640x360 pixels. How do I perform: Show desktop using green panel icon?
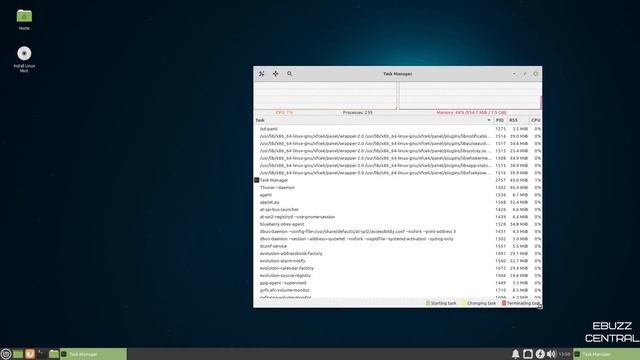click(18, 354)
